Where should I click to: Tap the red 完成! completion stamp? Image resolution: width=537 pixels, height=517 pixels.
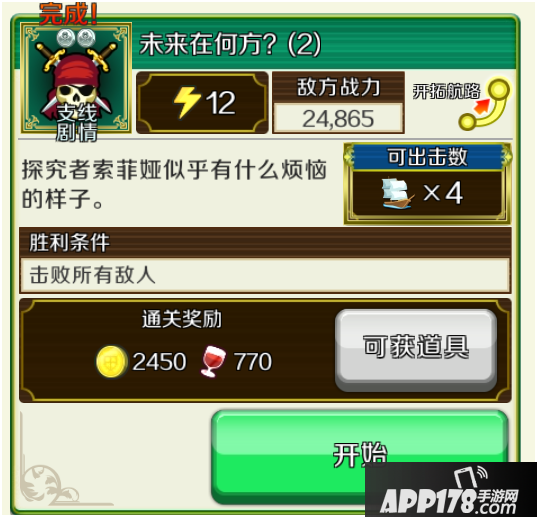coord(68,14)
